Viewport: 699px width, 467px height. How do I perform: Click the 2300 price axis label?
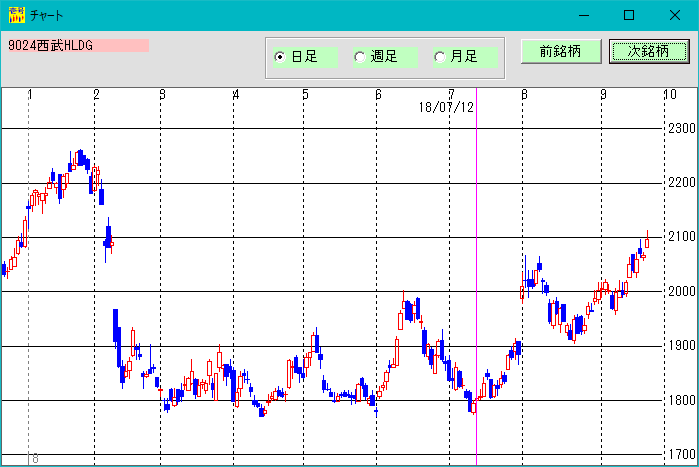coord(682,128)
